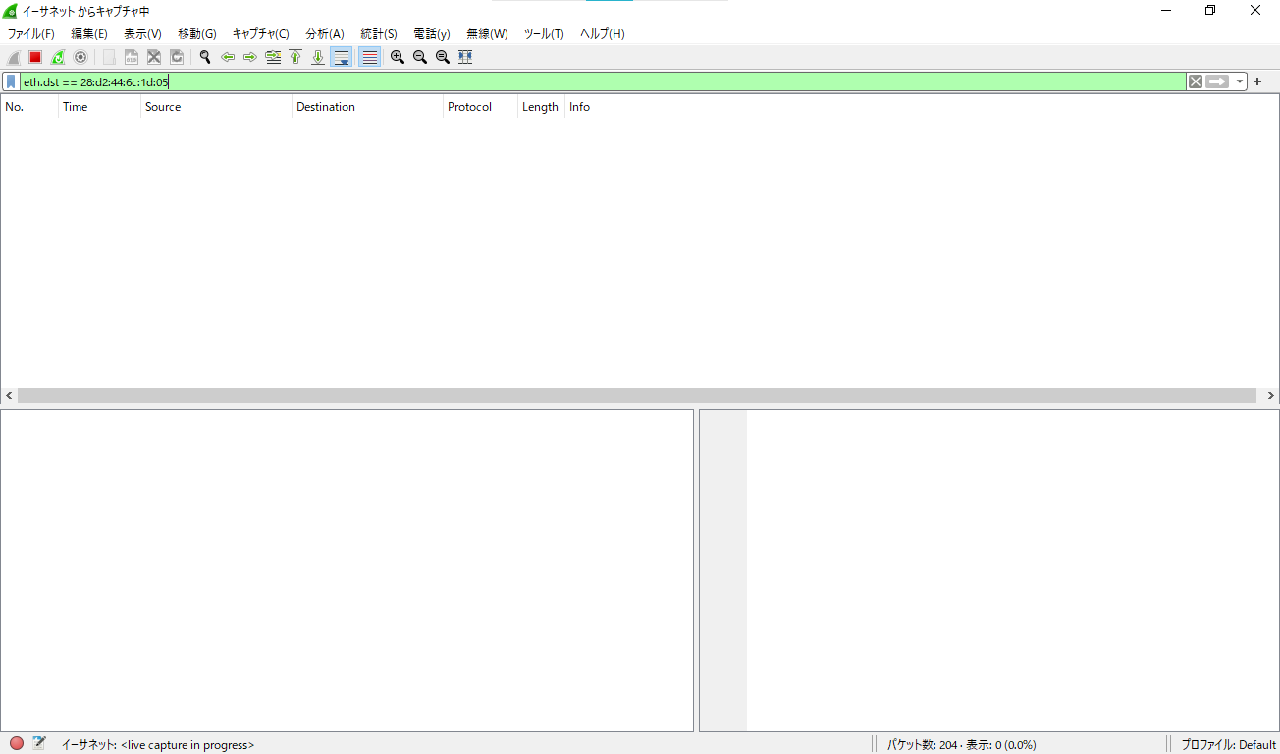
Task: Open capture options gear icon
Action: coord(81,57)
